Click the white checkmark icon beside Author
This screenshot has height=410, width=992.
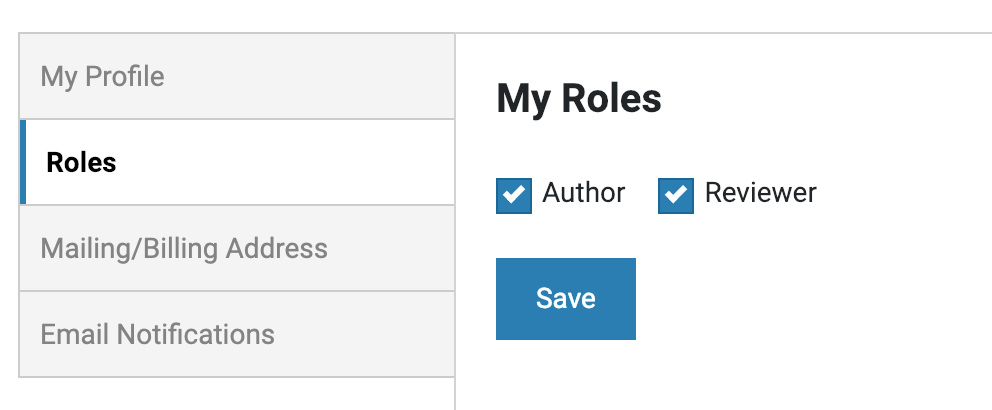[514, 196]
